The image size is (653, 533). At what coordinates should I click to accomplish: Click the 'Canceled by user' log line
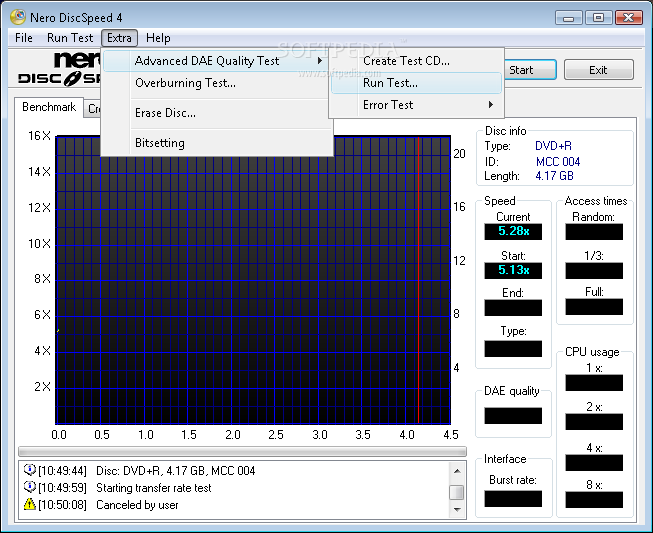(x=137, y=505)
